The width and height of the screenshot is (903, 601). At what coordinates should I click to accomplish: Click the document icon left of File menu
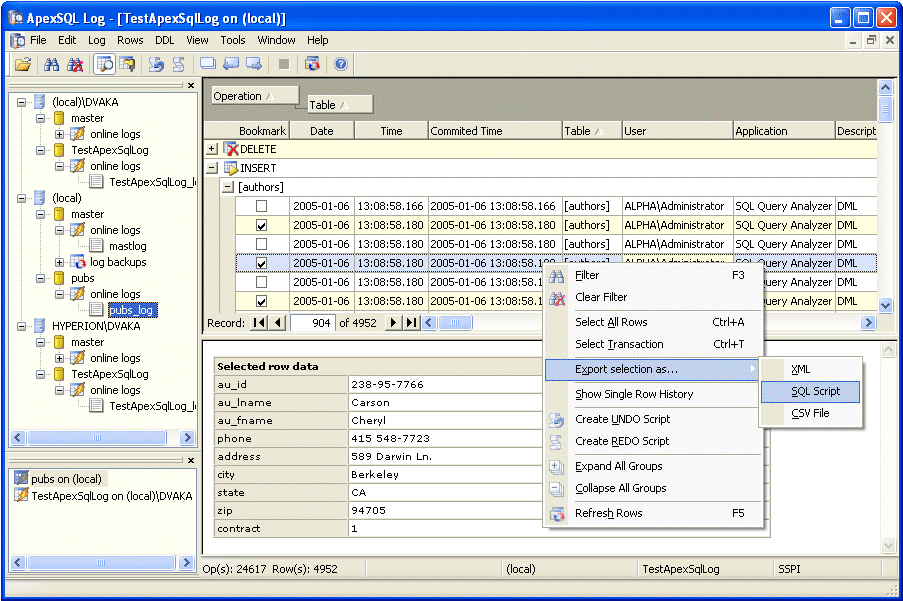[x=18, y=40]
